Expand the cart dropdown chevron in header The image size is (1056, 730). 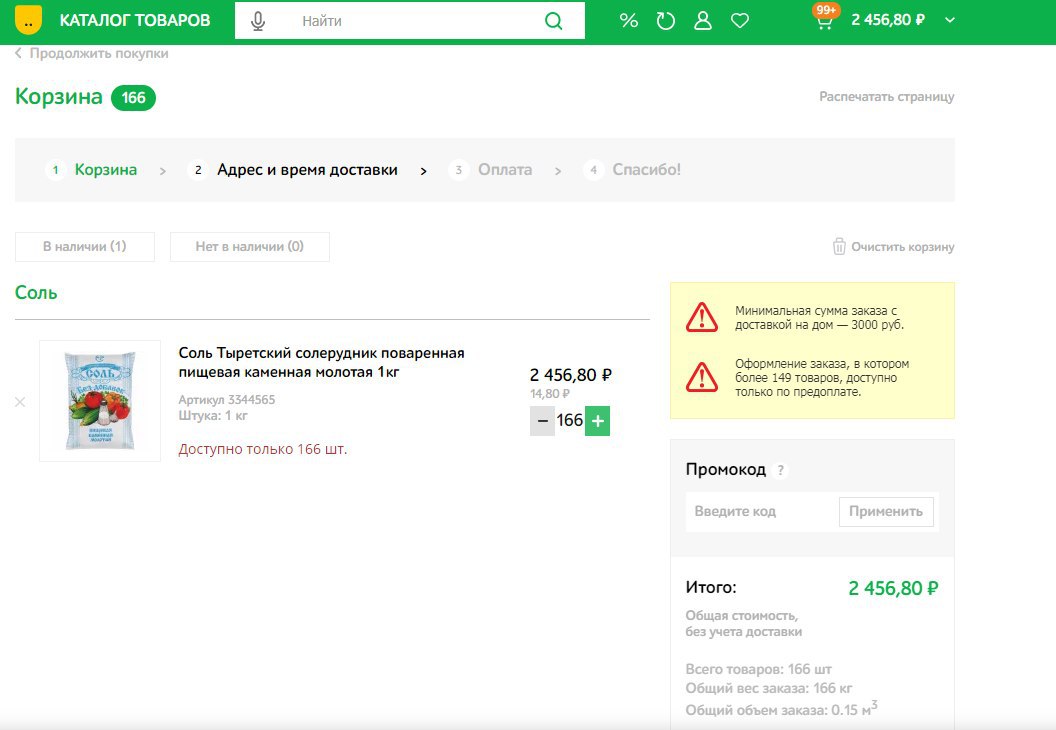point(950,20)
